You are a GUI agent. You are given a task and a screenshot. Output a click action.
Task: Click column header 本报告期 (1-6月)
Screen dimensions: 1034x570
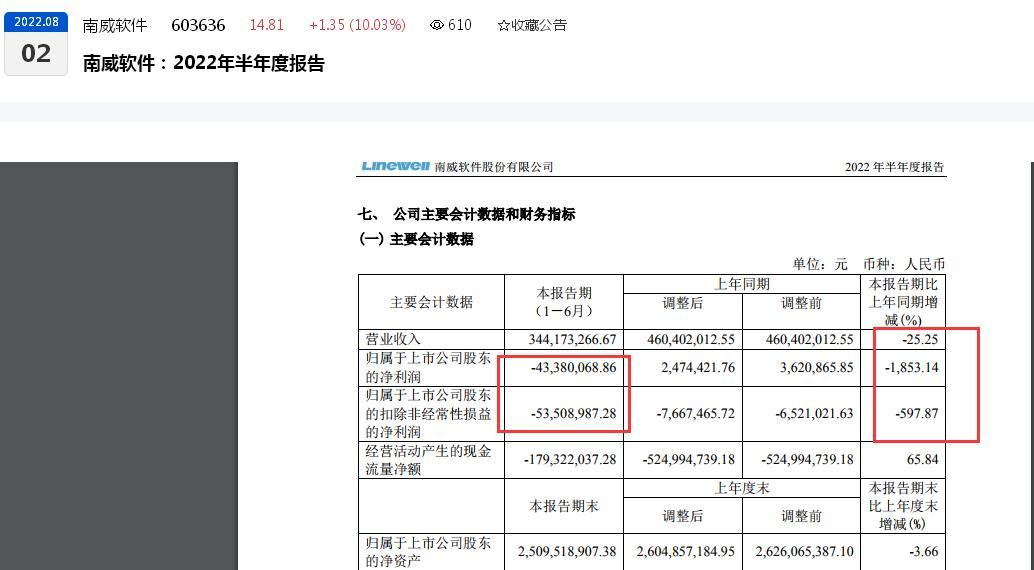(564, 301)
